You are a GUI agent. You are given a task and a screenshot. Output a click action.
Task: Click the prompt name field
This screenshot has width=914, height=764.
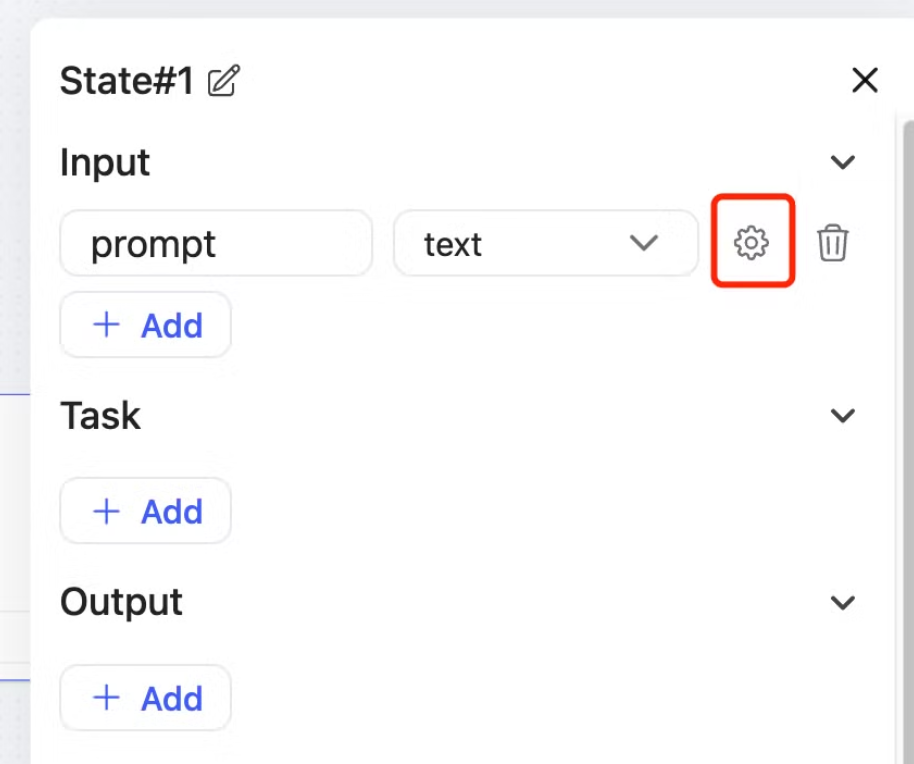(x=216, y=243)
